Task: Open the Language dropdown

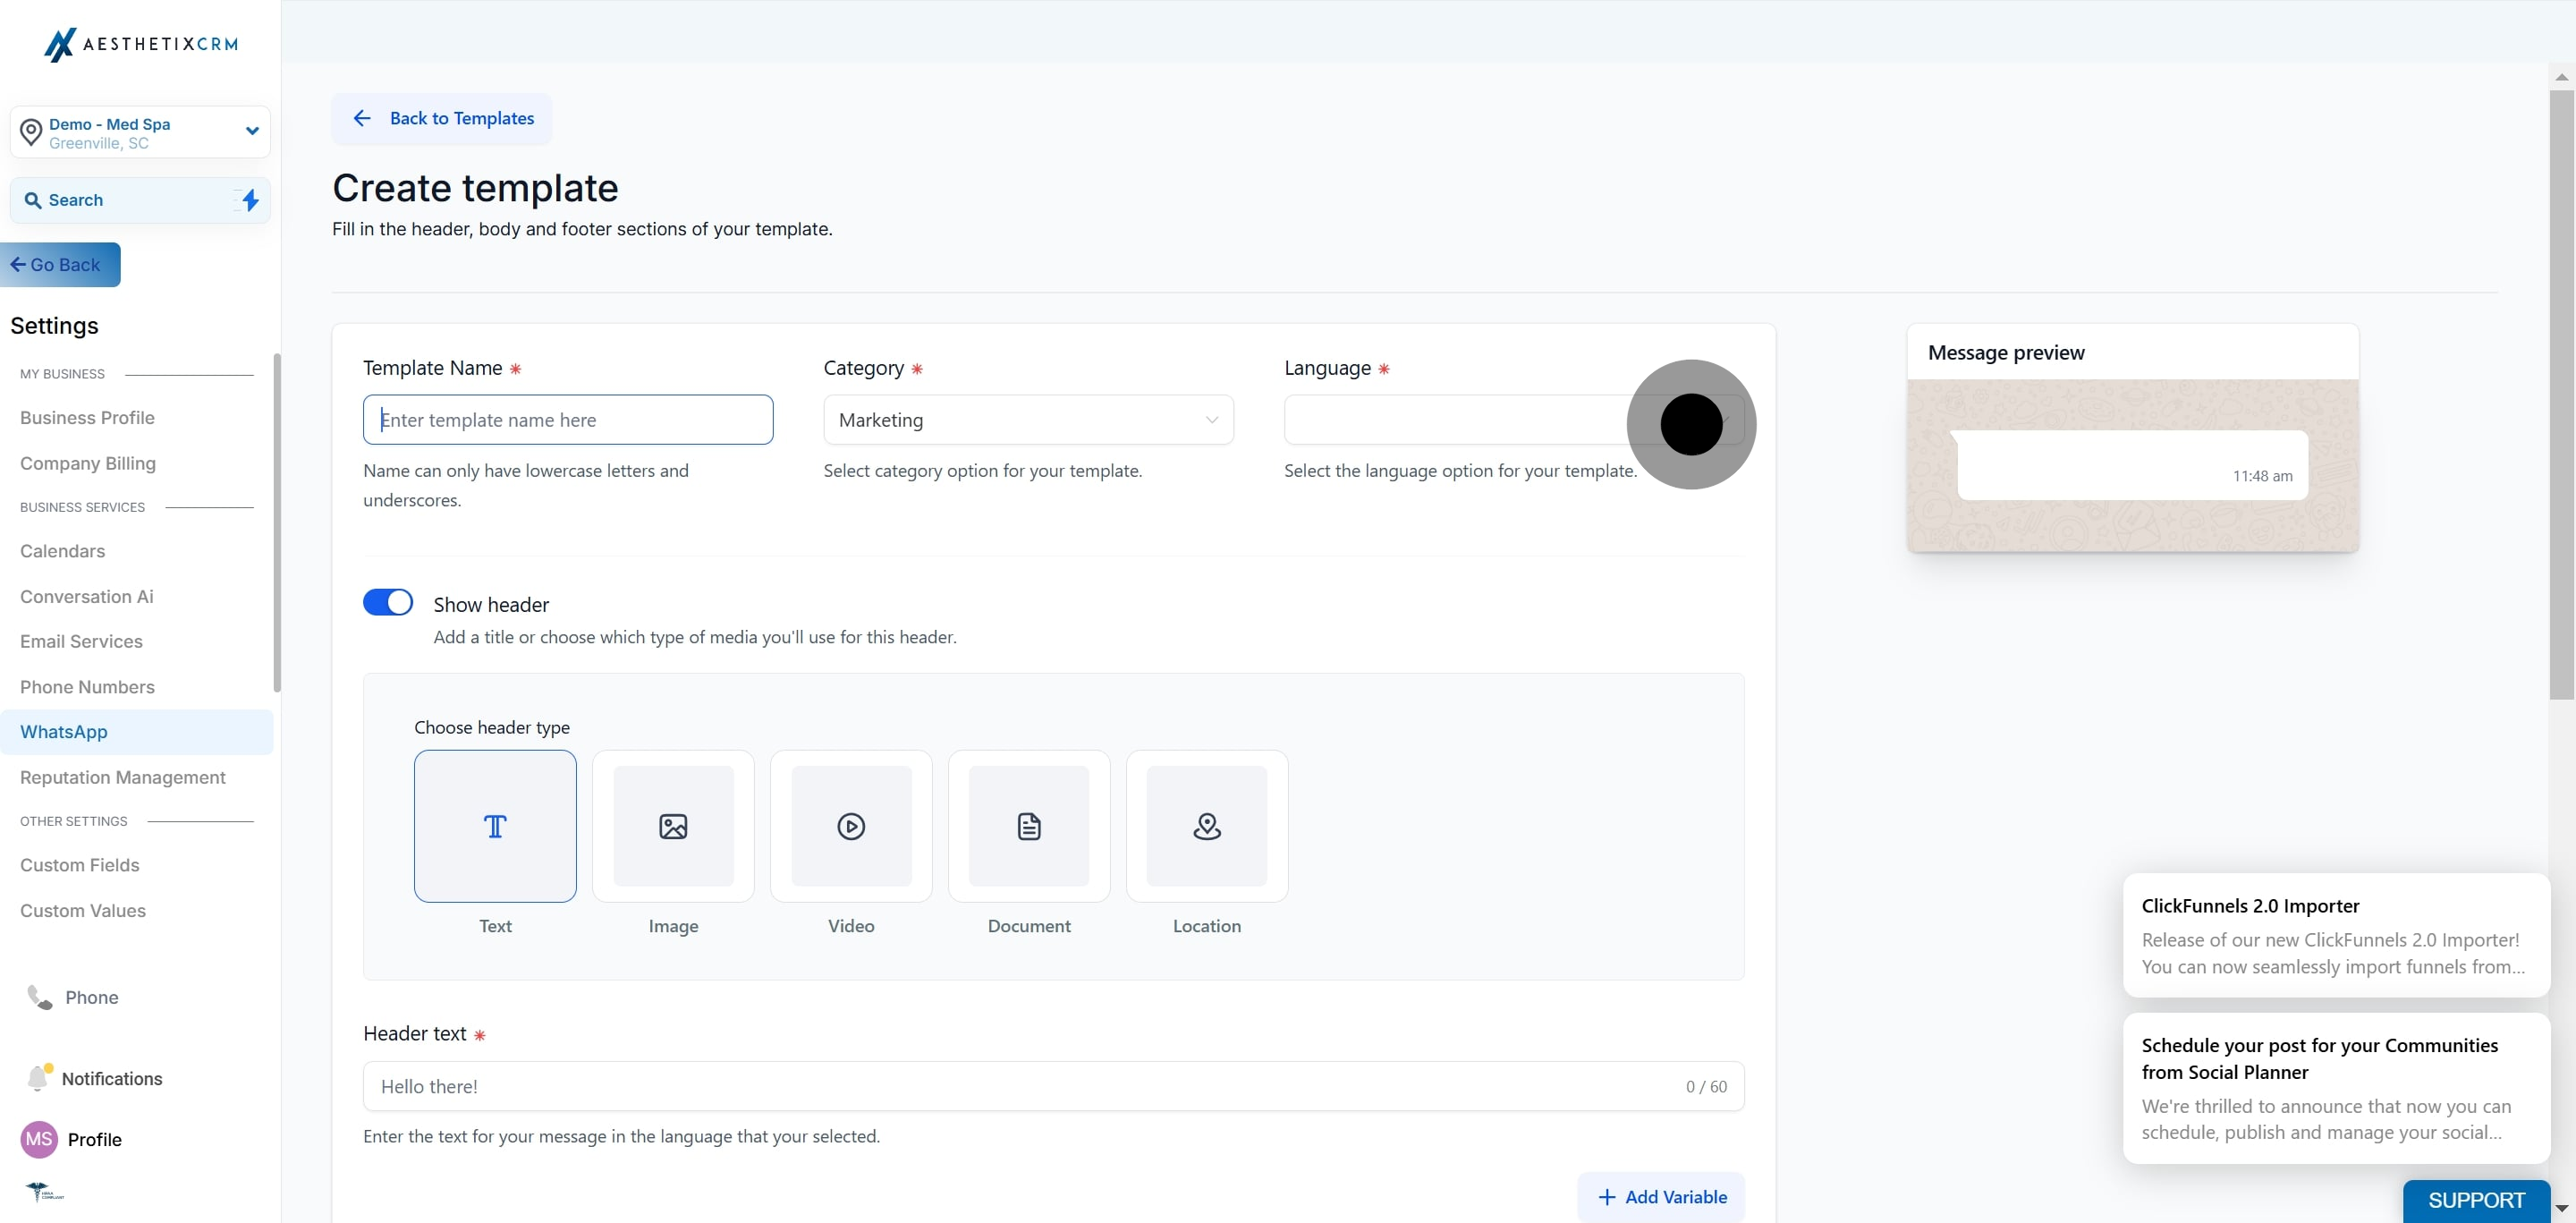Action: [x=1514, y=420]
